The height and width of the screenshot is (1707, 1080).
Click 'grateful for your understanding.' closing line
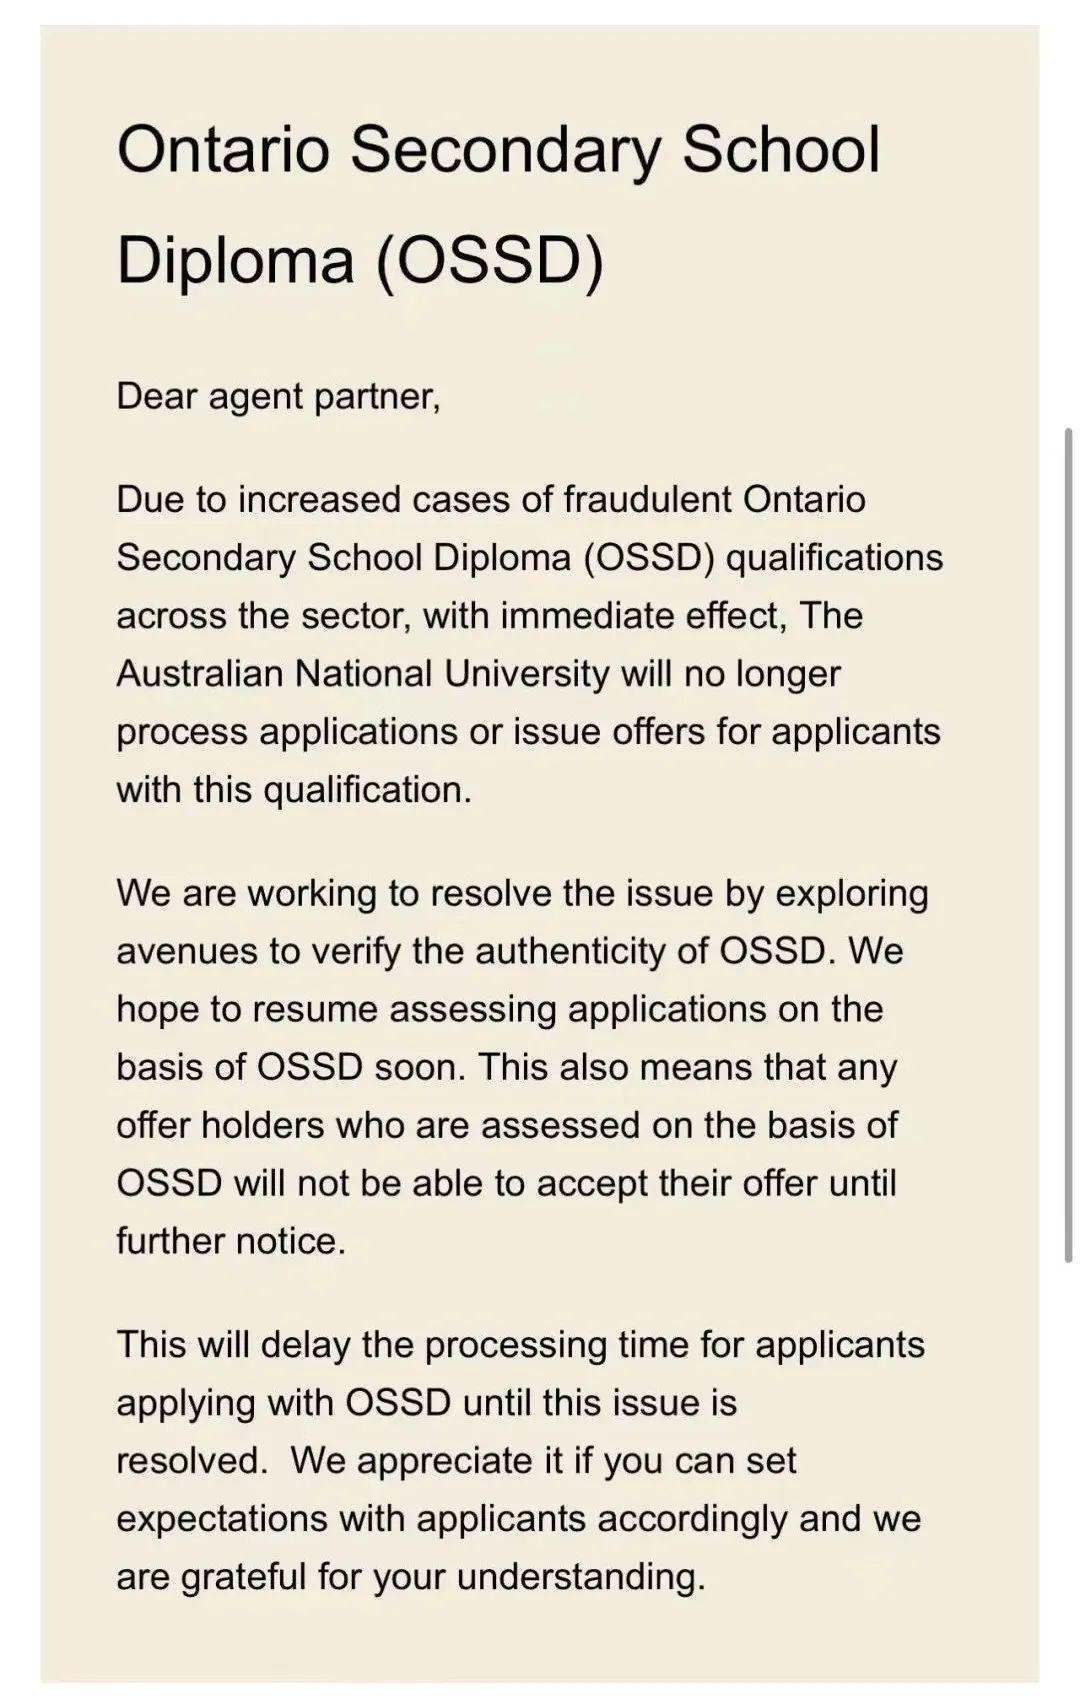443,1577
